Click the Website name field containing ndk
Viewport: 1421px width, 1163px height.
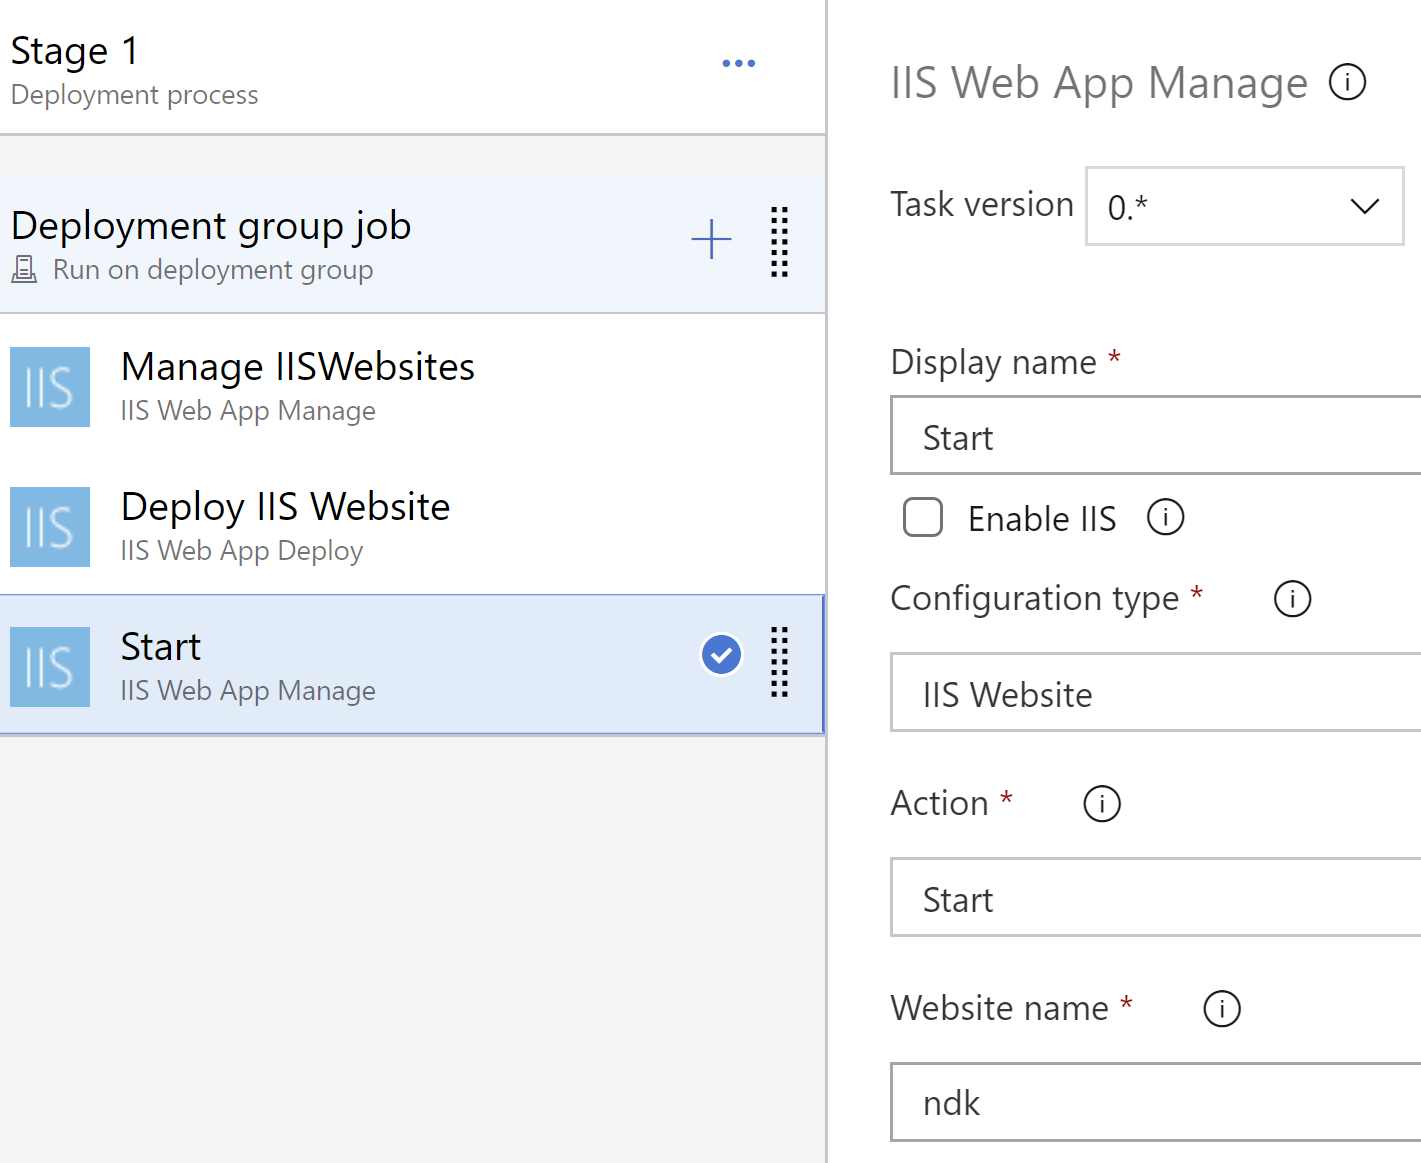[x=1155, y=1103]
